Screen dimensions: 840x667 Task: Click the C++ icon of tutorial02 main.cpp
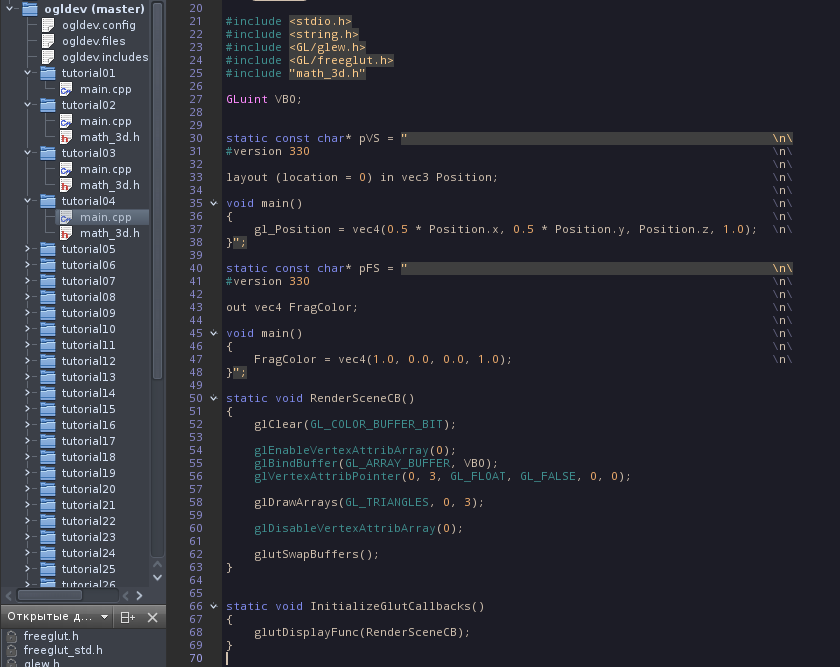(x=66, y=121)
